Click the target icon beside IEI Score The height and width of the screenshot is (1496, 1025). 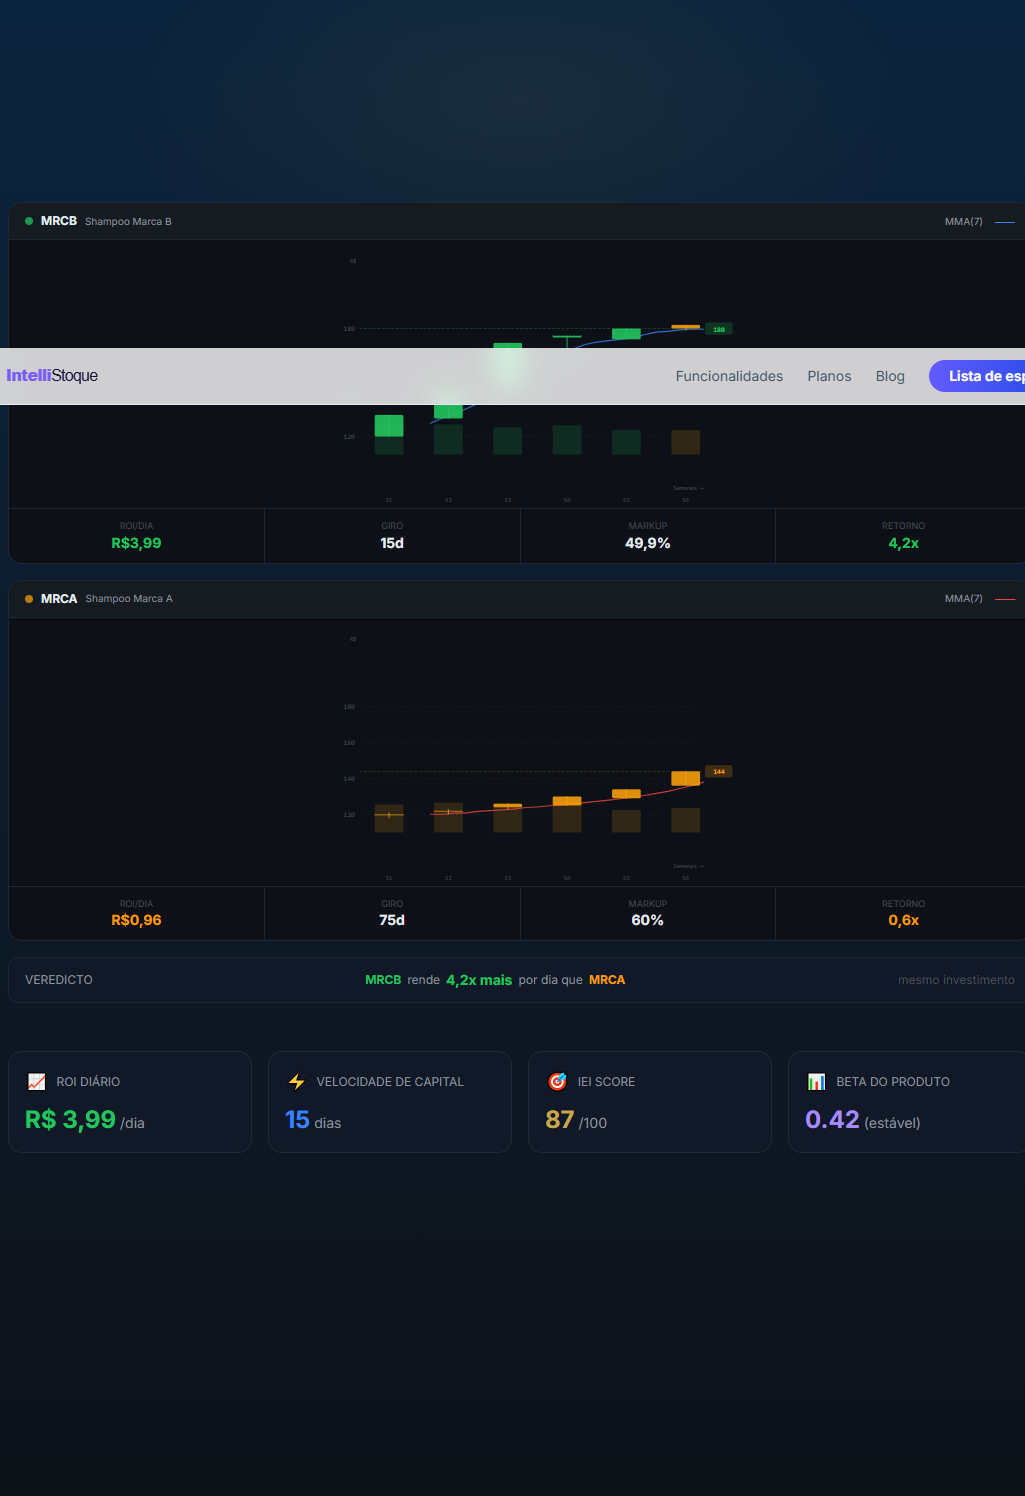(x=557, y=1082)
